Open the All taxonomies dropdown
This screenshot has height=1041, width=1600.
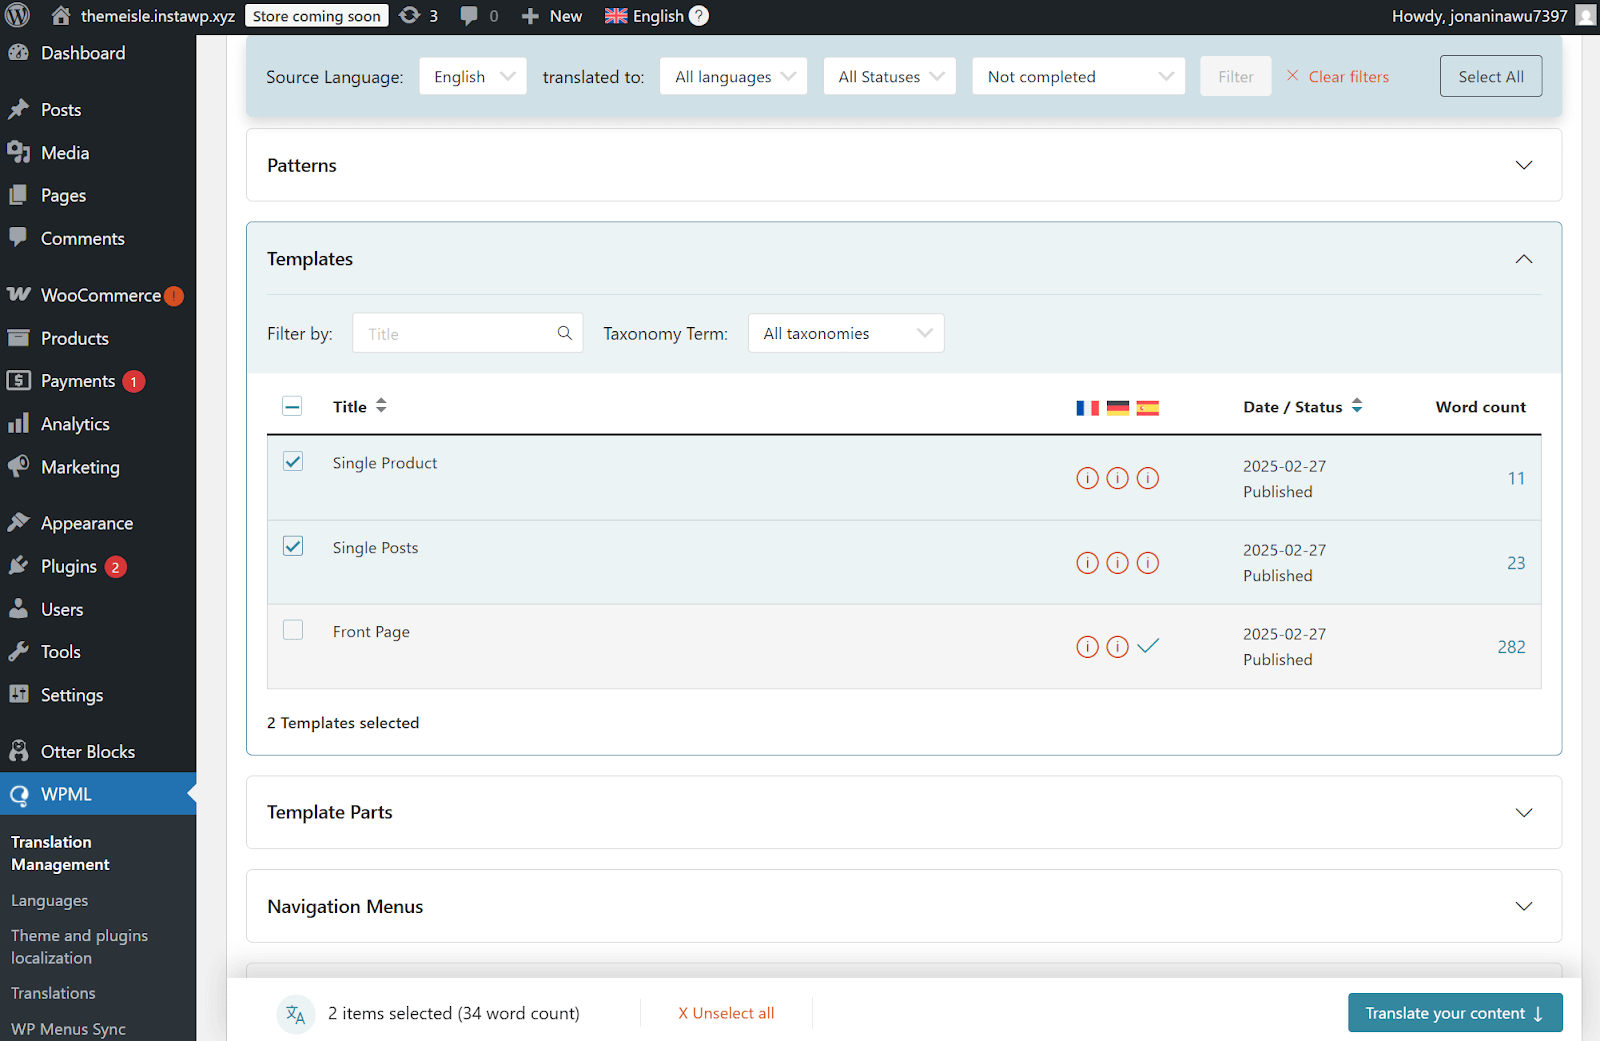[846, 333]
